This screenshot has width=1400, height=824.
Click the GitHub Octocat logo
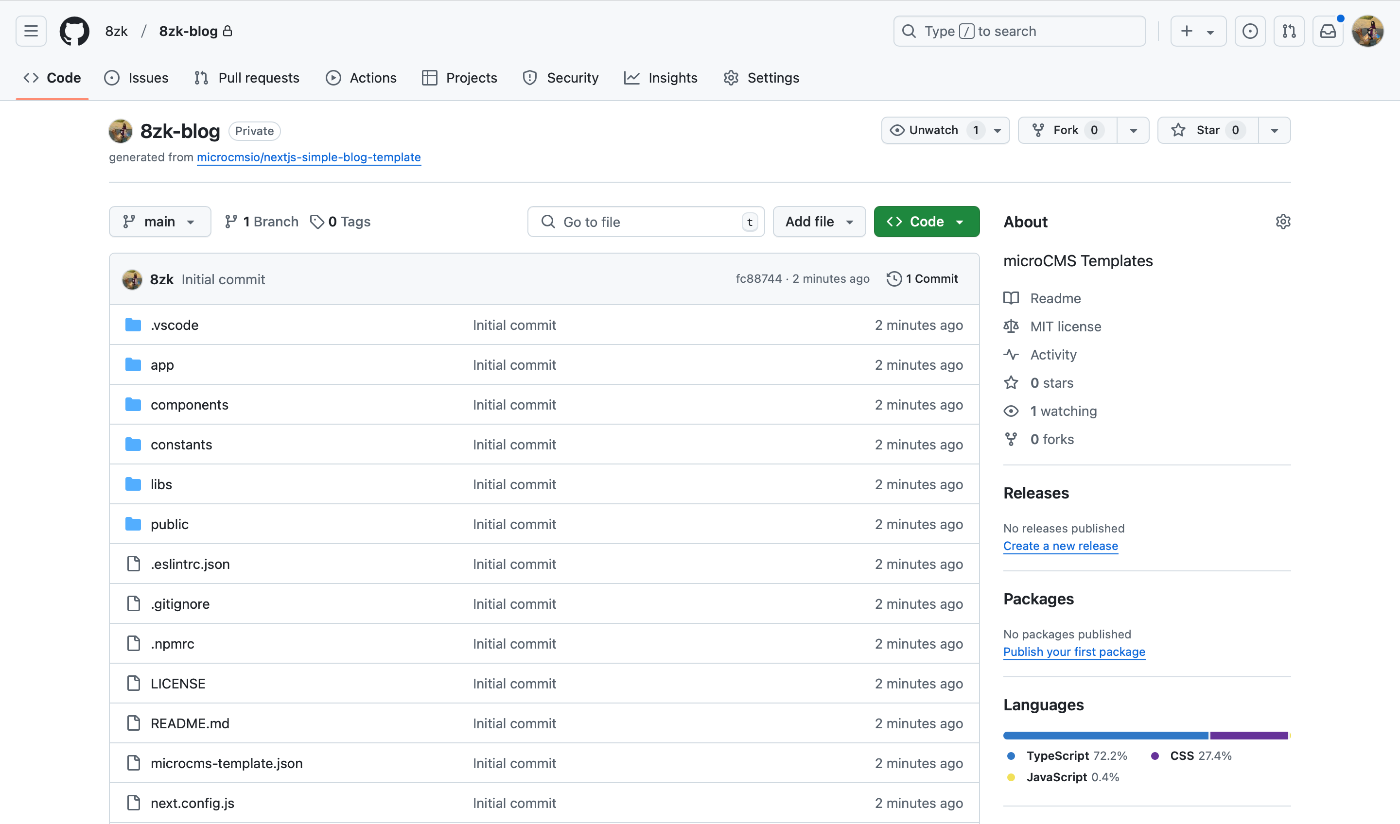pyautogui.click(x=74, y=31)
